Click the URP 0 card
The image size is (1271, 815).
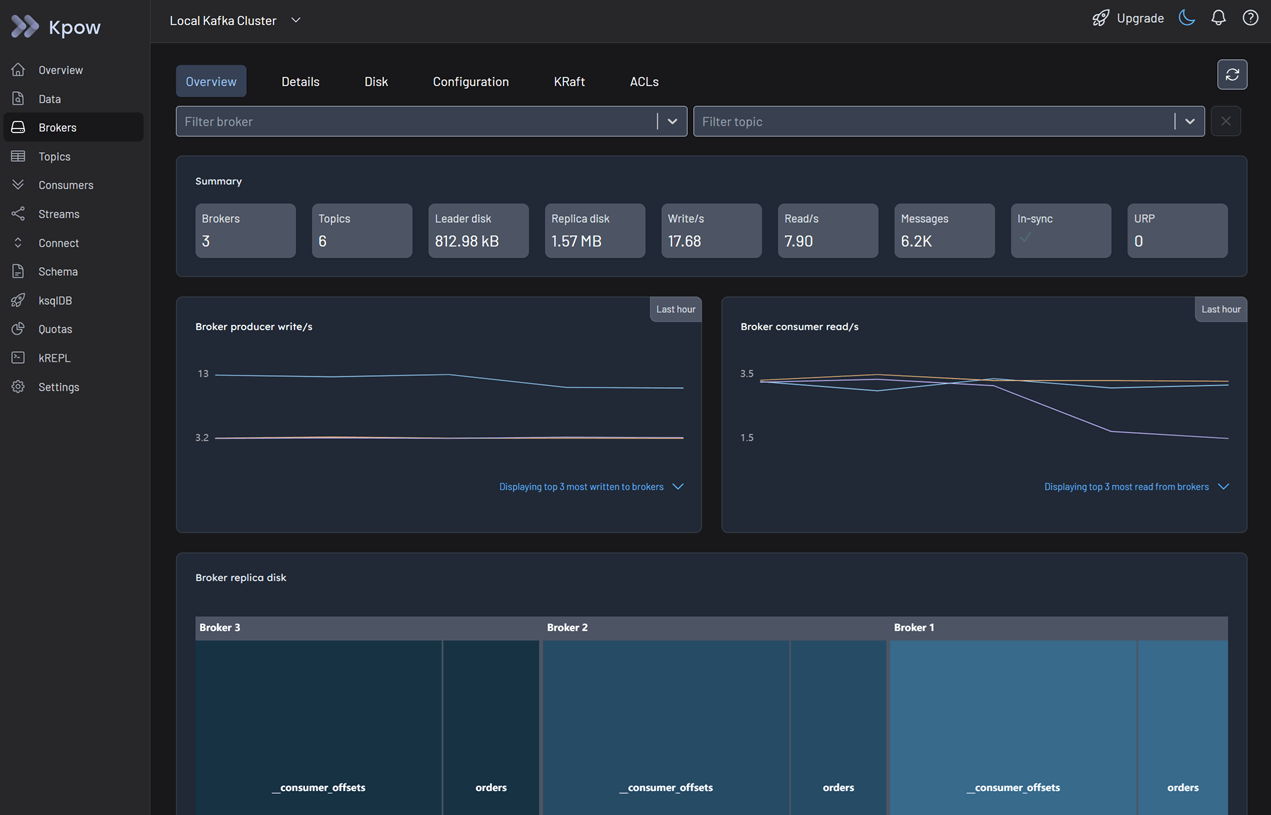tap(1177, 230)
